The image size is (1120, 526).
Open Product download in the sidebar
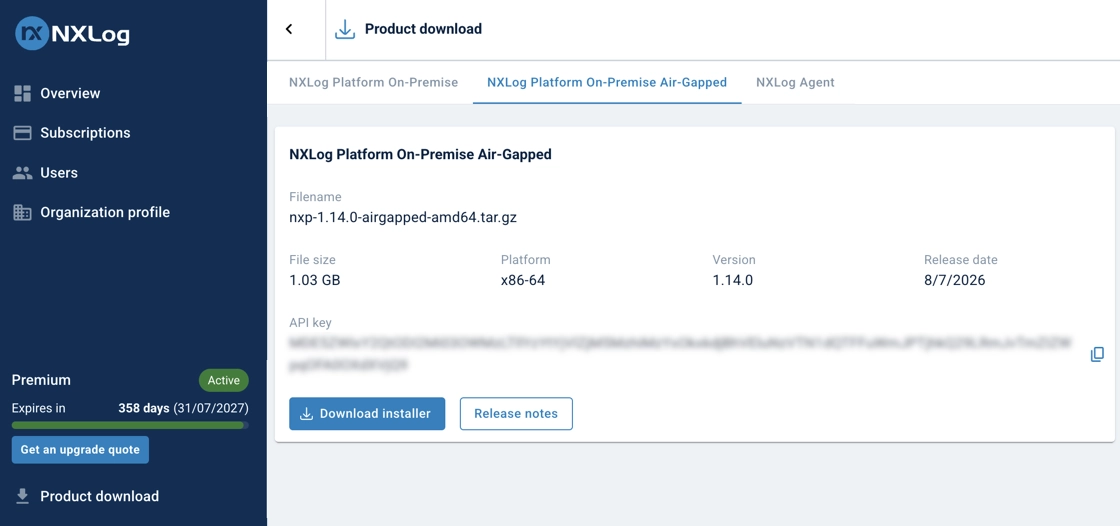99,496
